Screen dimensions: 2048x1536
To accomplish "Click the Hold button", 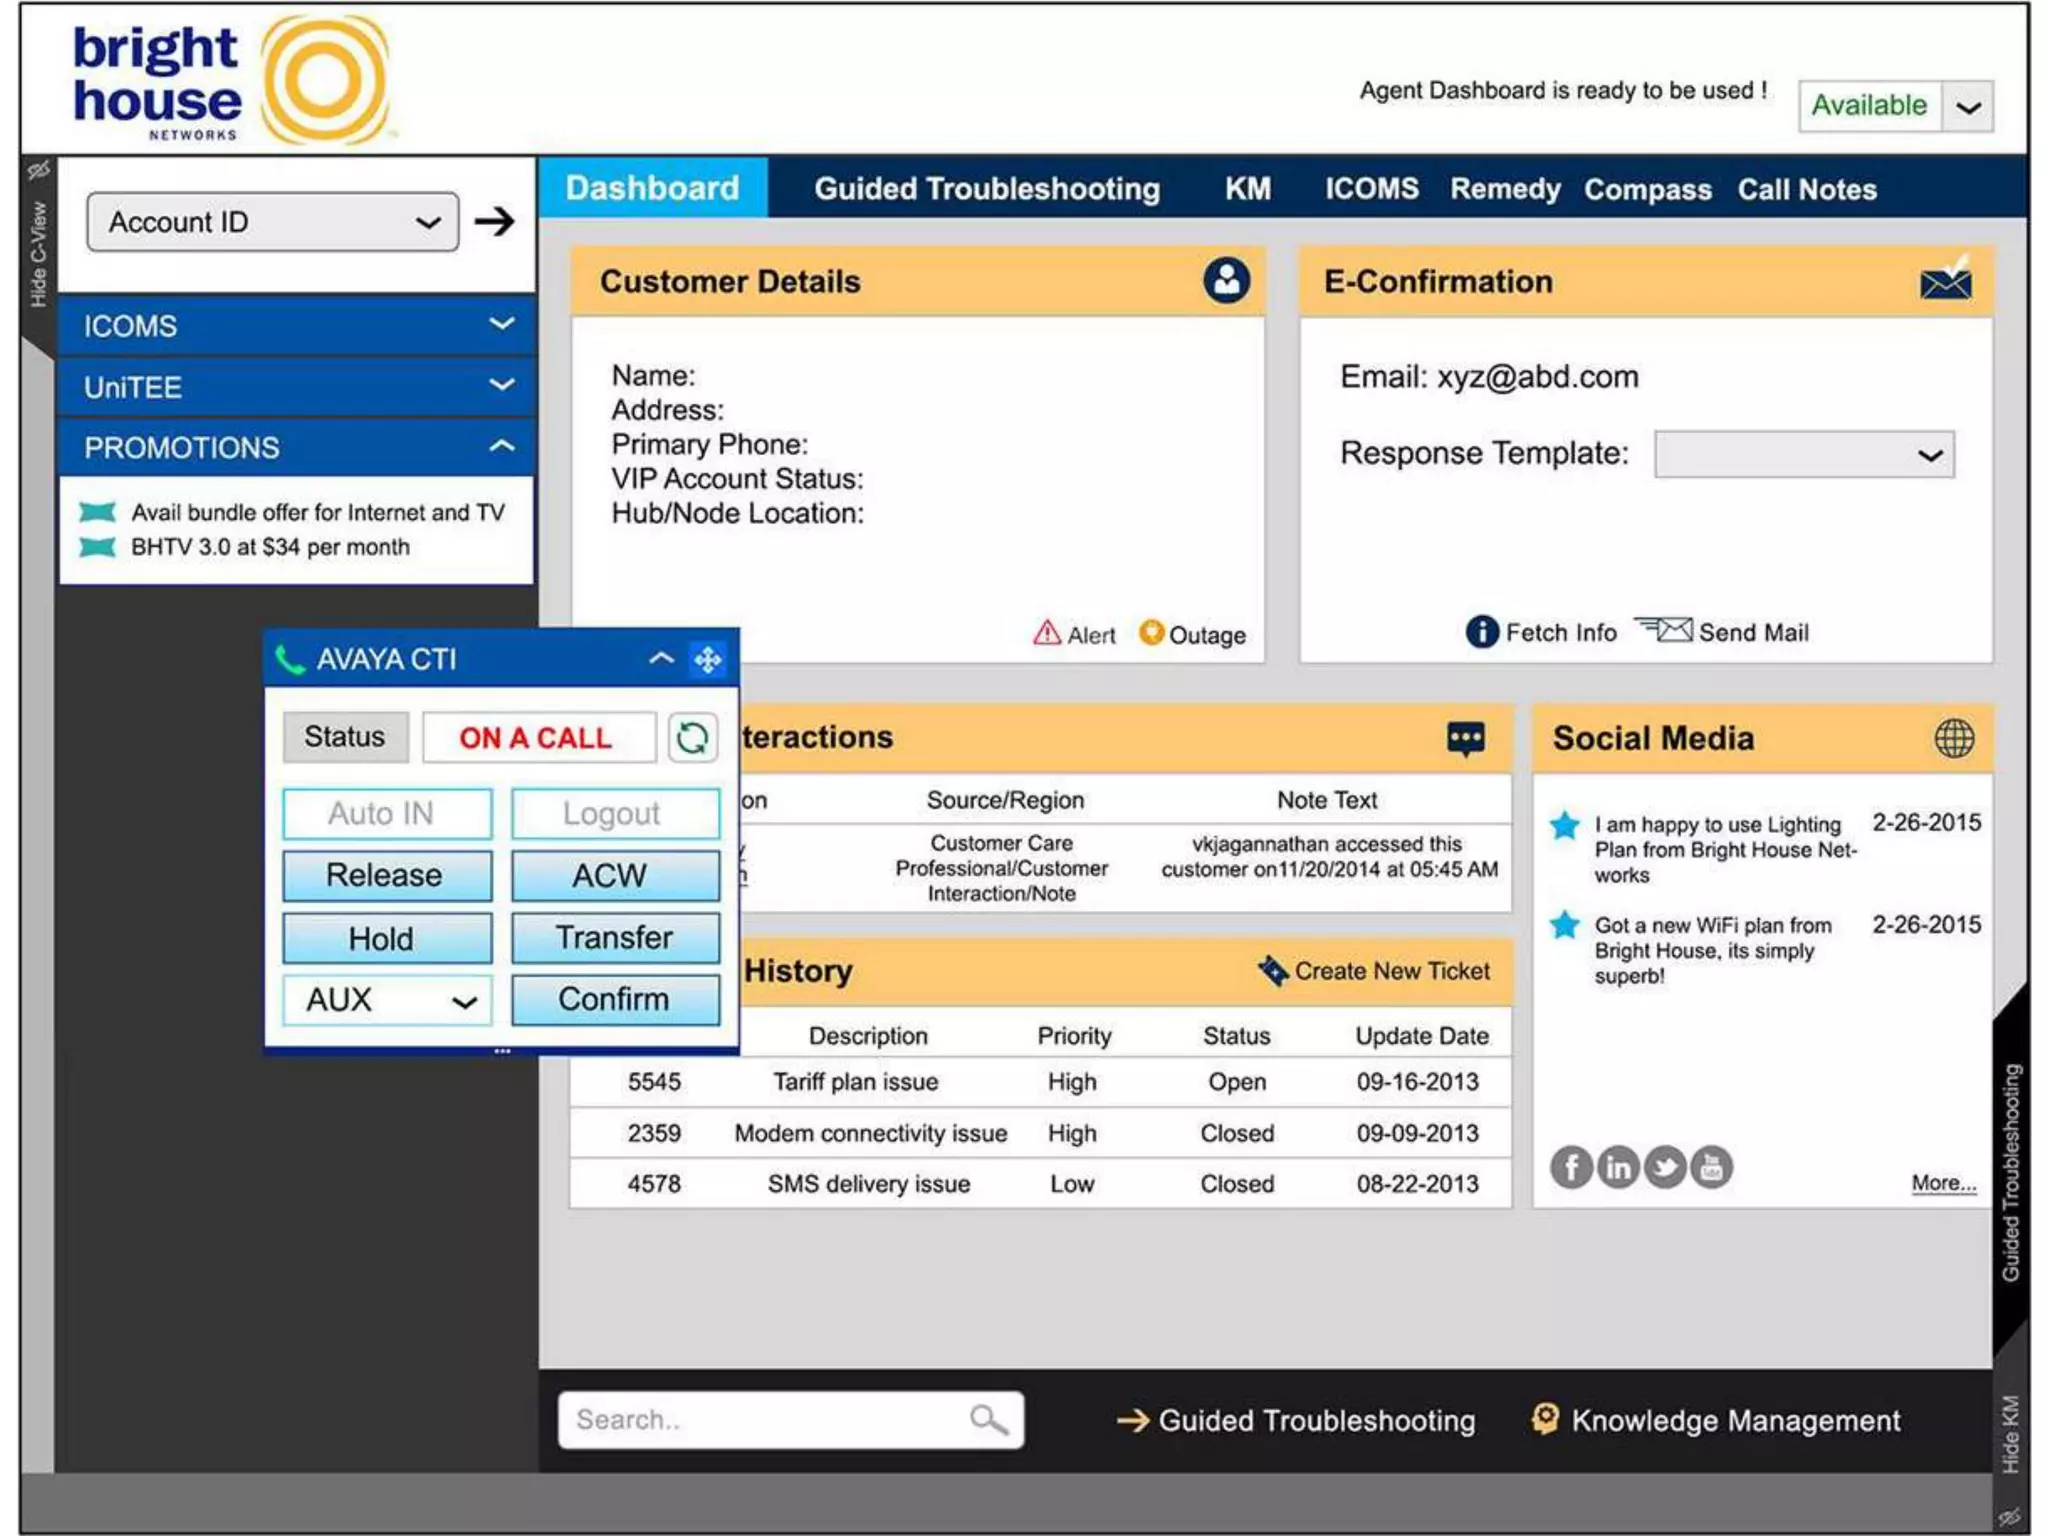I will tap(387, 938).
